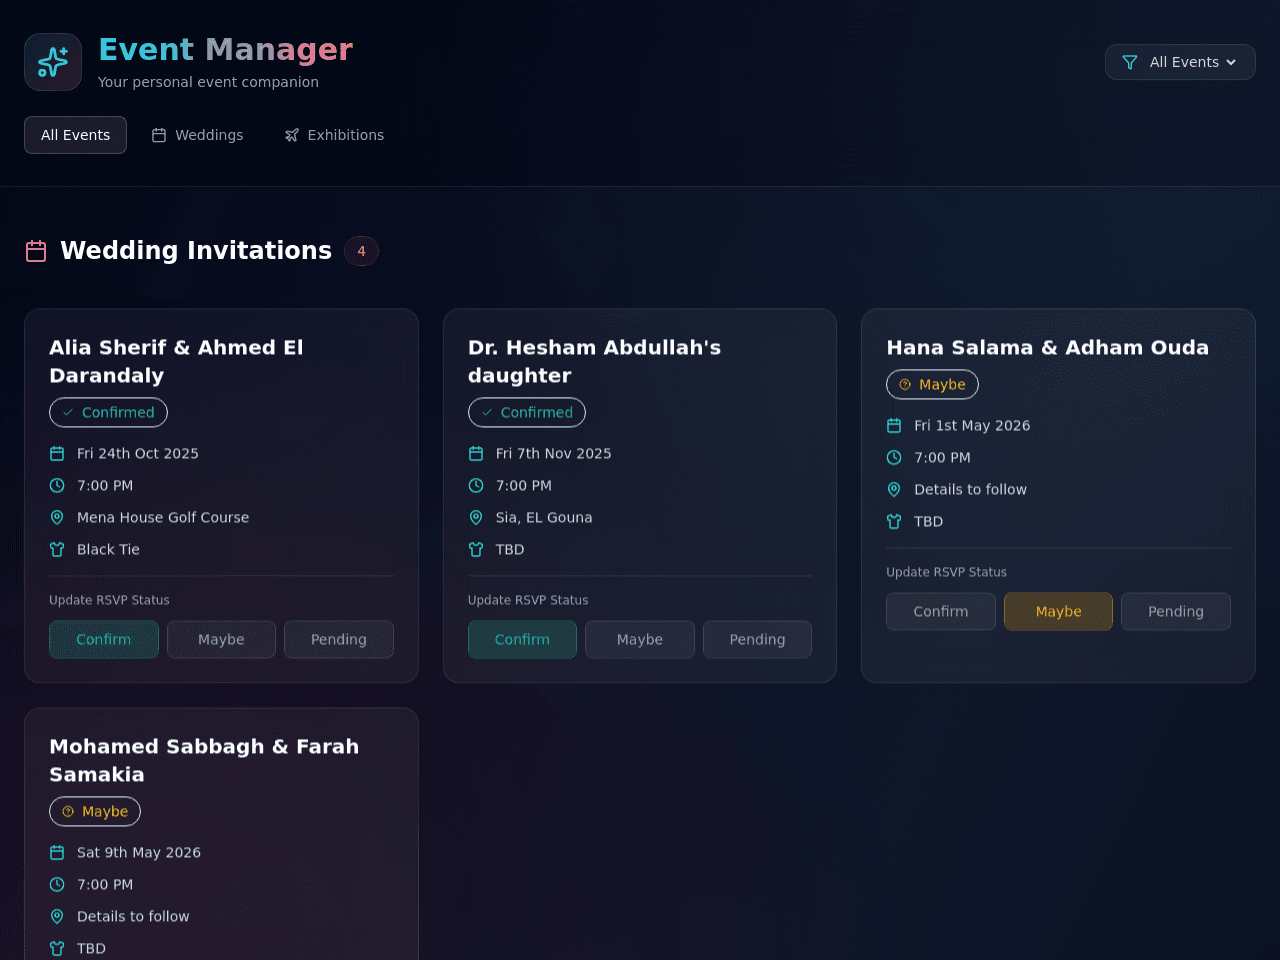Image resolution: width=1280 pixels, height=960 pixels.
Task: Click the location pin beside Mena House Golf Course
Action: [x=57, y=517]
